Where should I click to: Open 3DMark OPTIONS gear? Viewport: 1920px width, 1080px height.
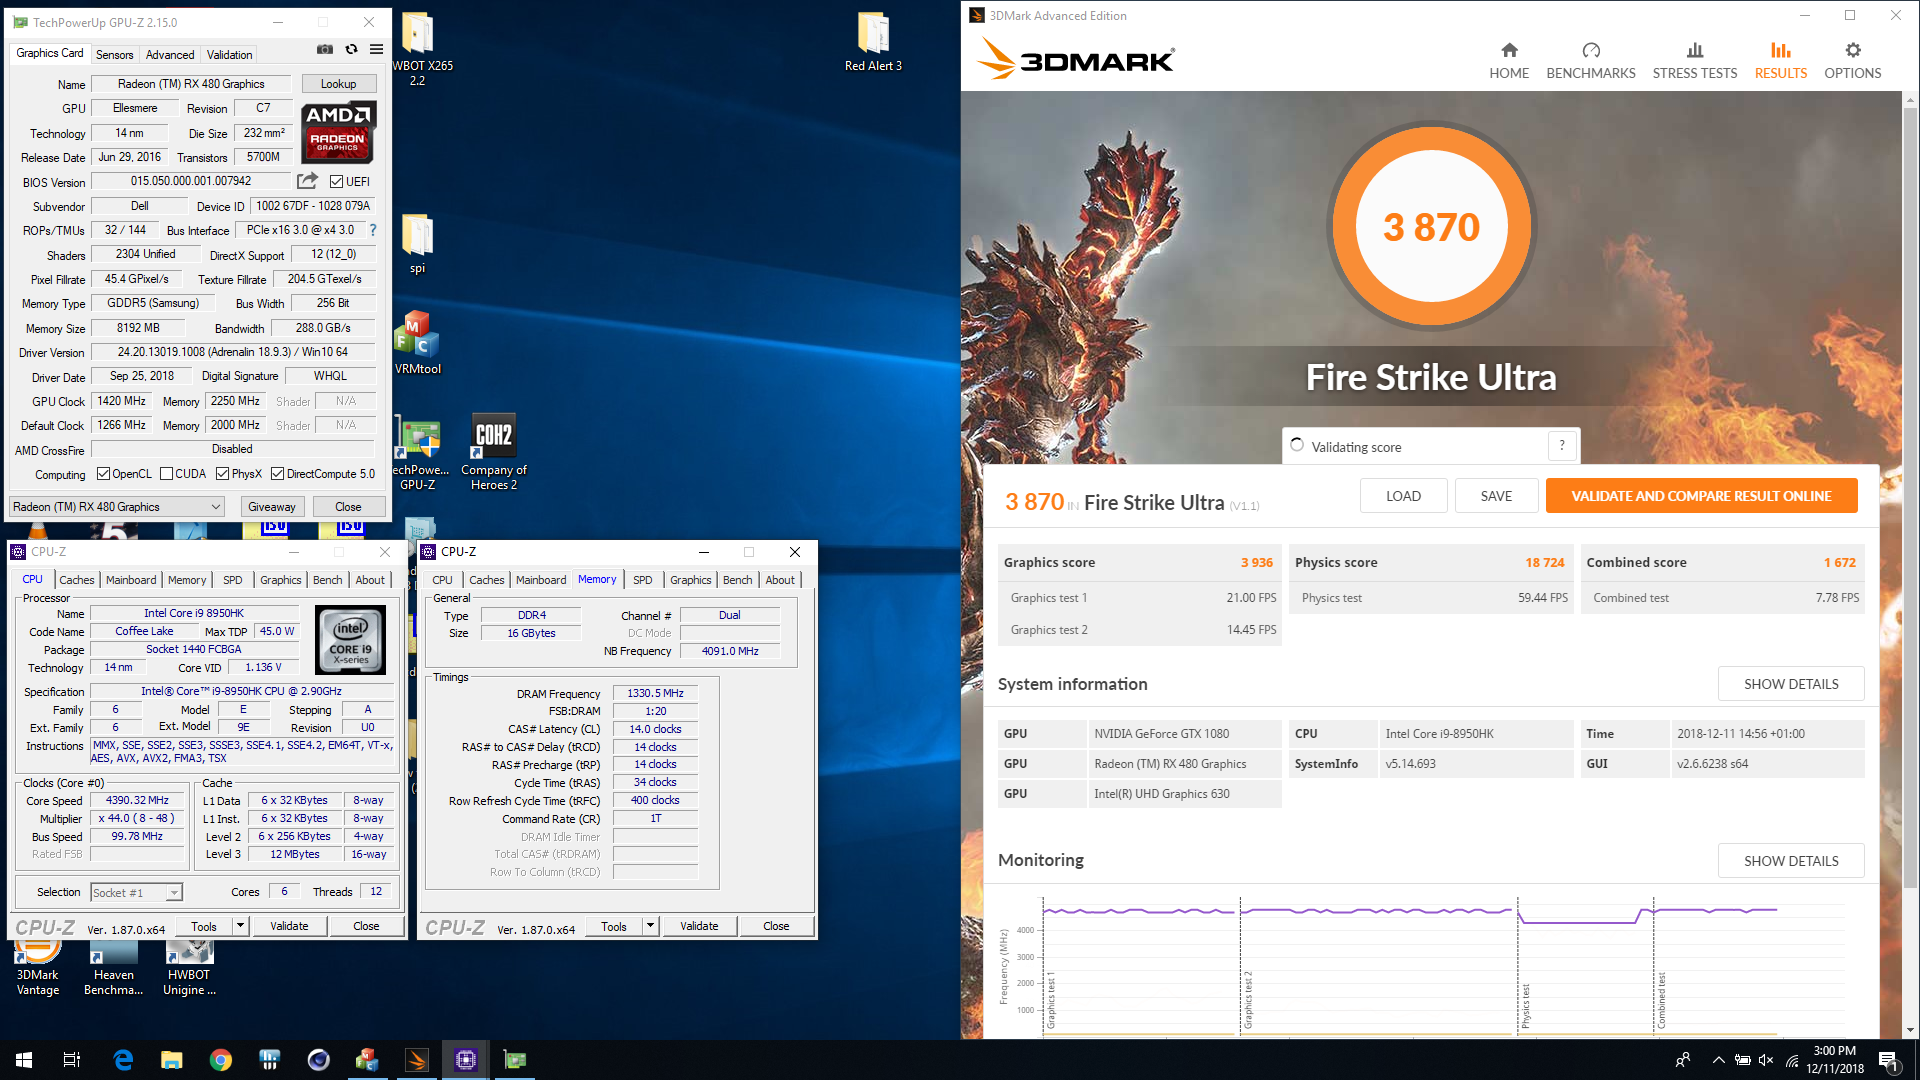[x=1853, y=60]
